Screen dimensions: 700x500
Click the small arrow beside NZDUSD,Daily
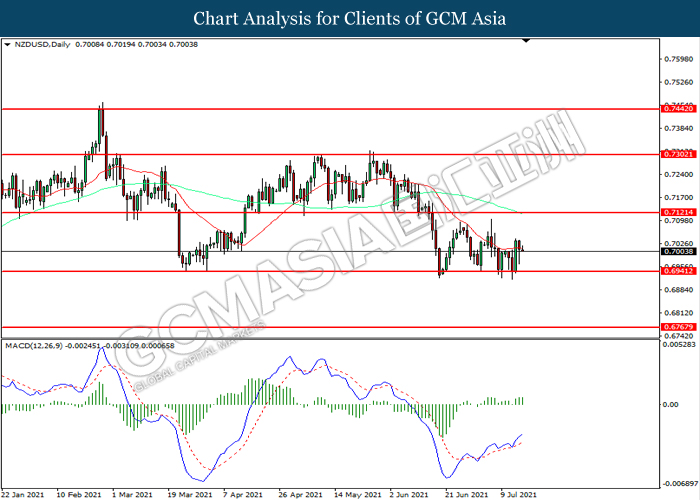pos(8,45)
